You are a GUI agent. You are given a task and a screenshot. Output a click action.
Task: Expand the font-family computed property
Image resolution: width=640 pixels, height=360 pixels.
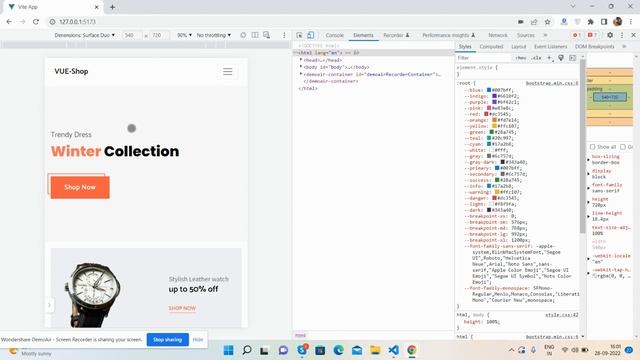pyautogui.click(x=589, y=188)
